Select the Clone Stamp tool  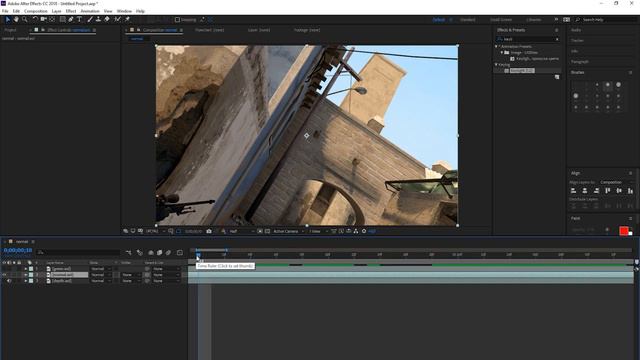pyautogui.click(x=98, y=19)
